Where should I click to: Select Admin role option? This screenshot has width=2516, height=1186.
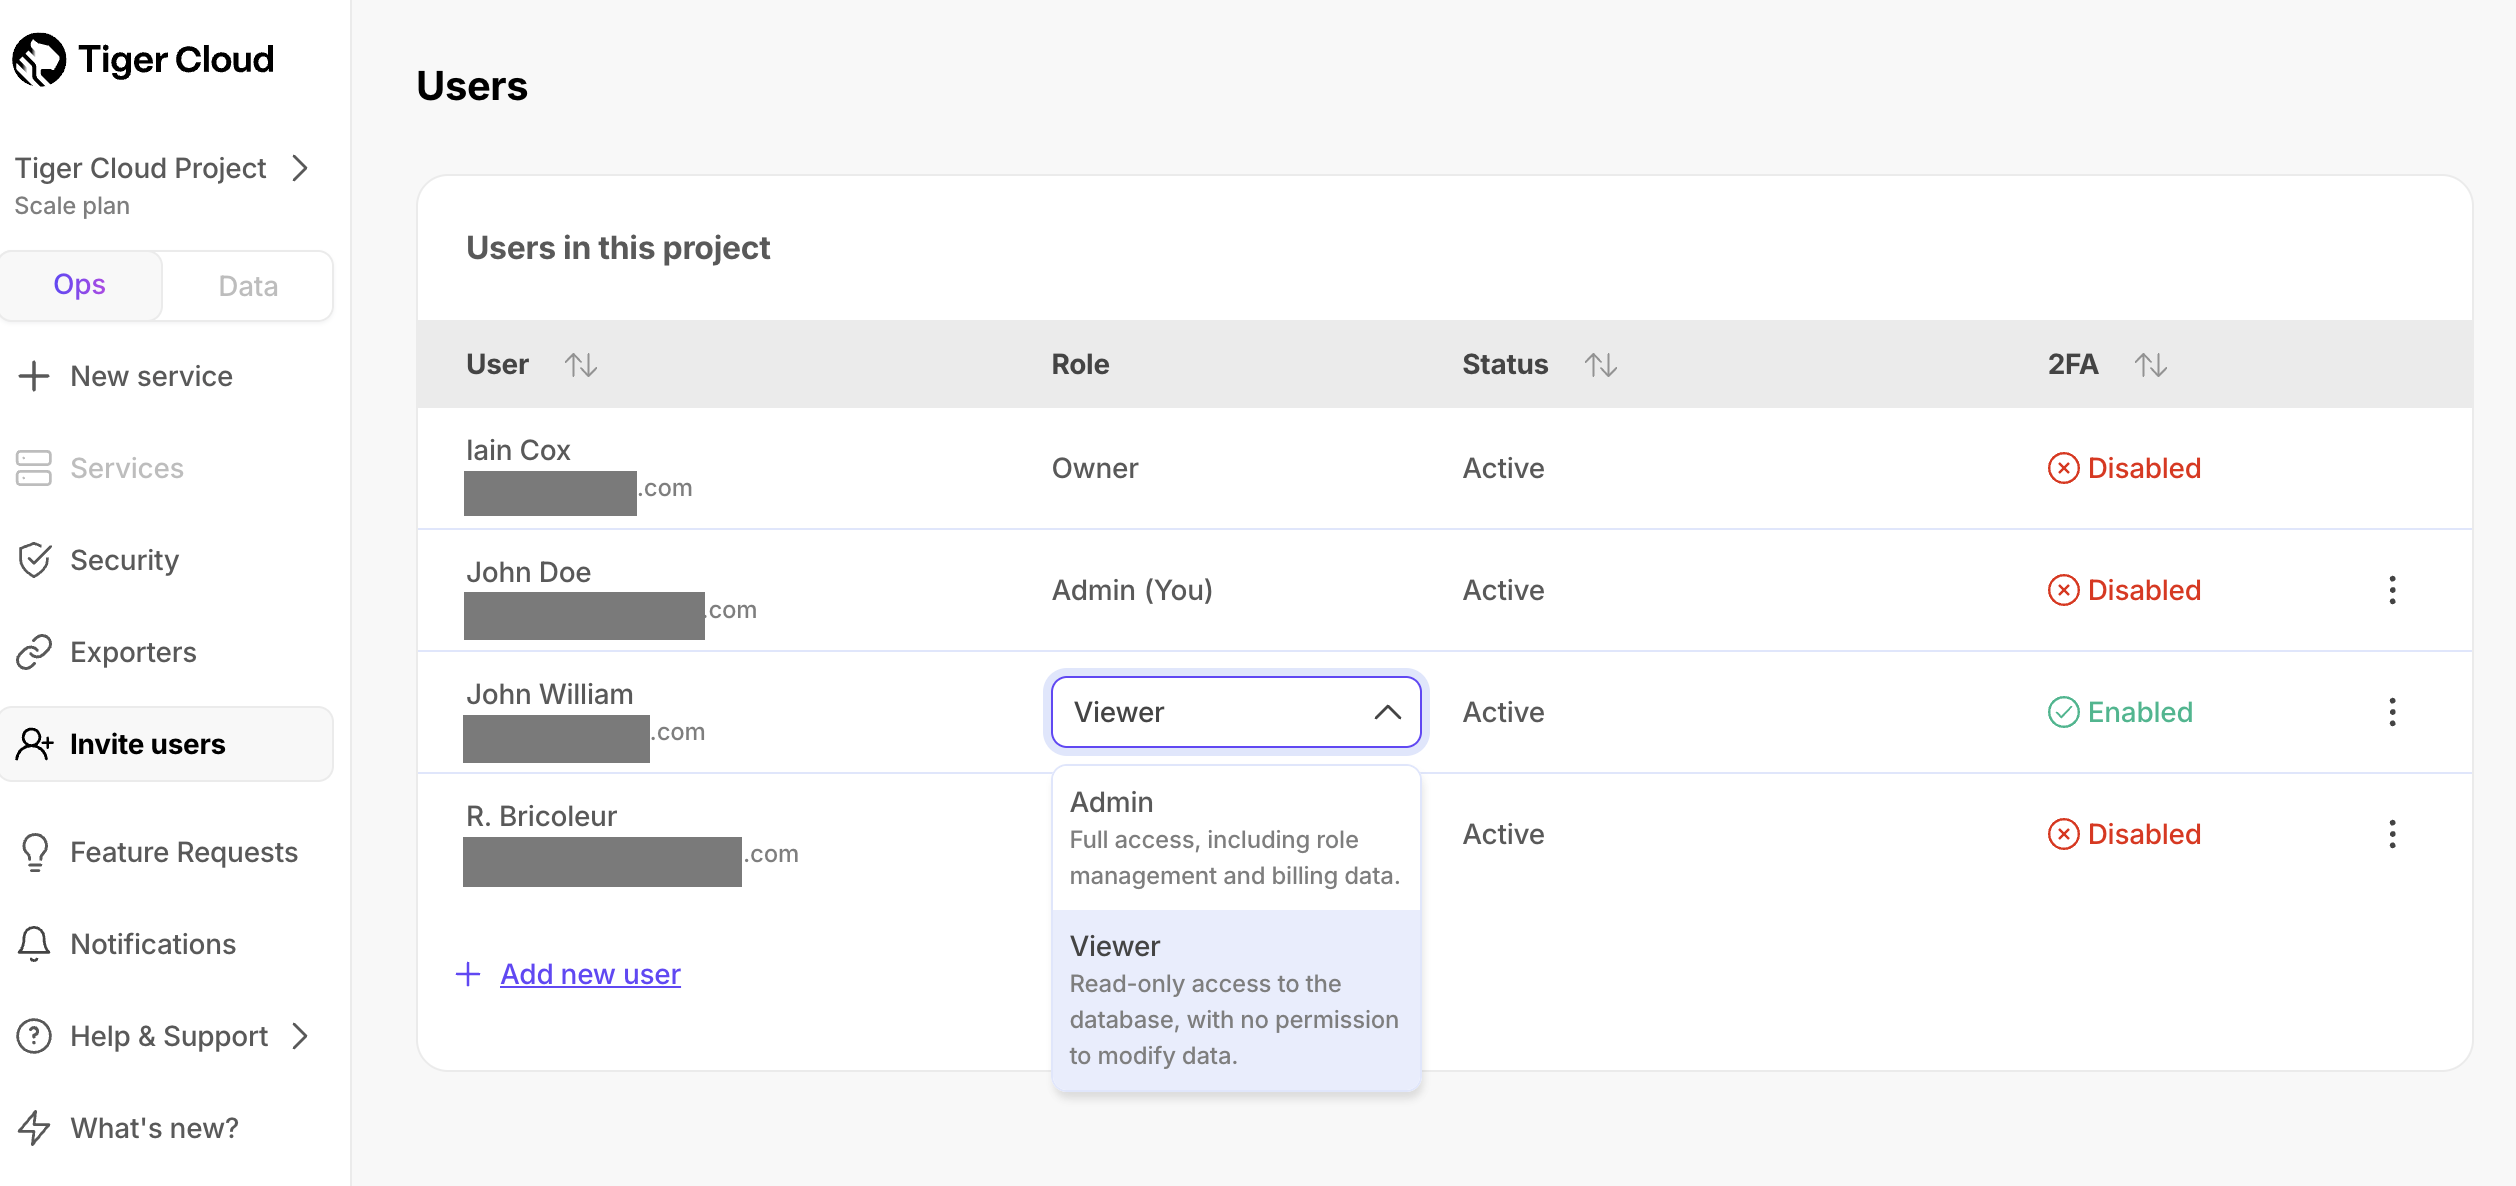(x=1236, y=838)
